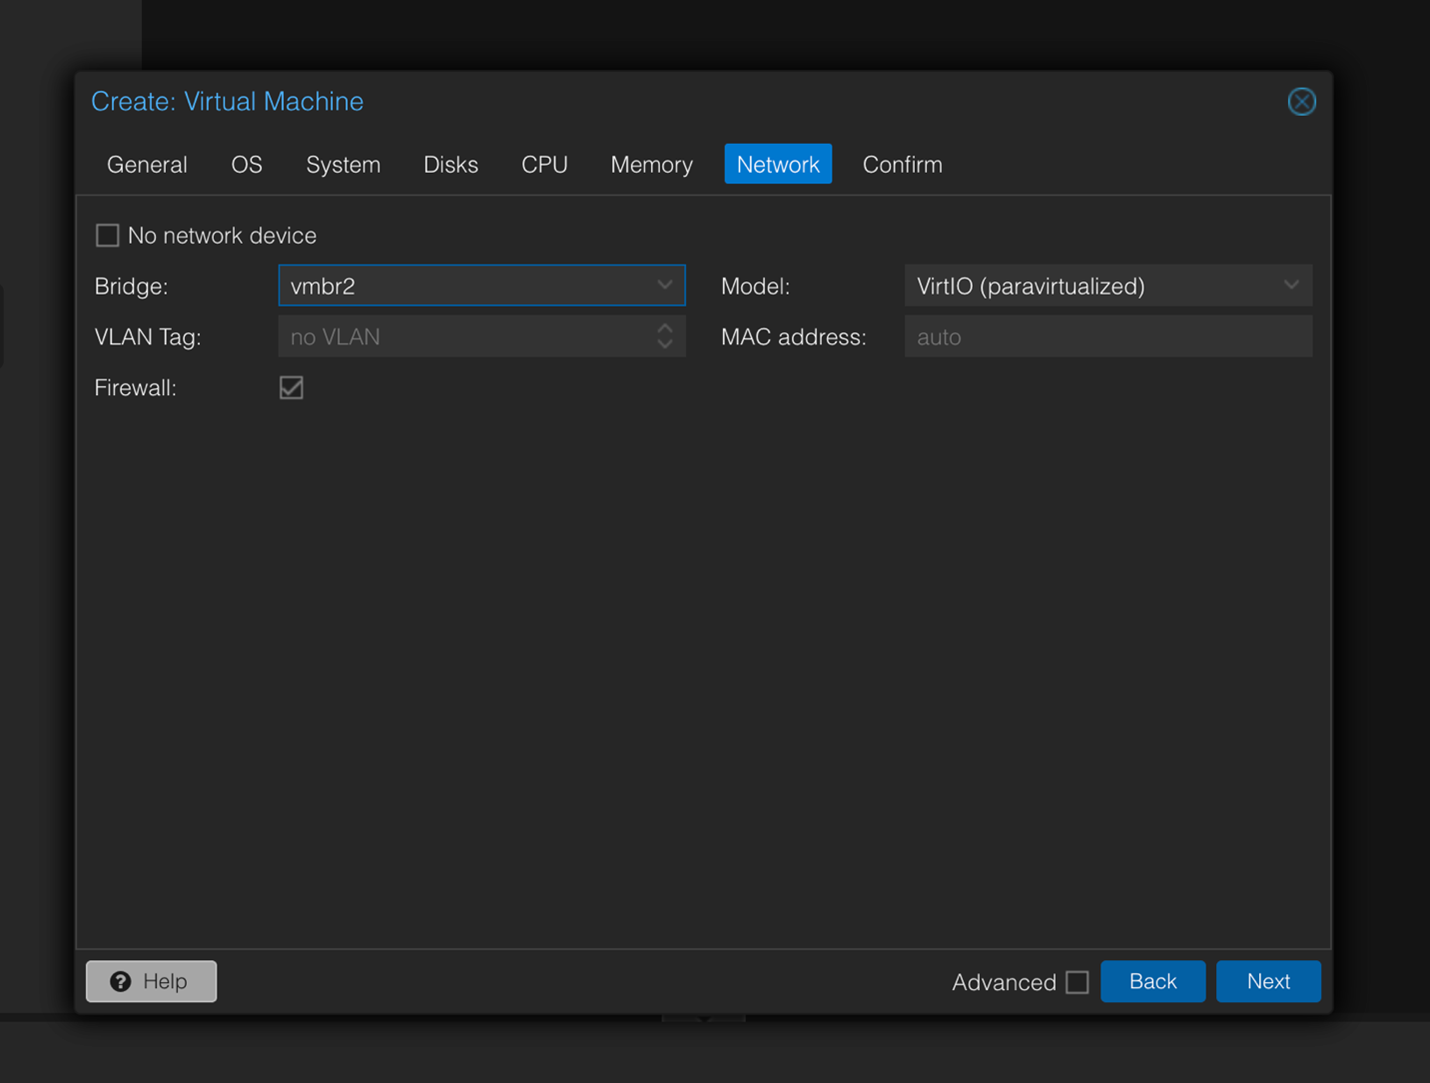Screen dimensions: 1430x1083
Task: Click the VLAN Tag up arrow
Action: point(665,328)
